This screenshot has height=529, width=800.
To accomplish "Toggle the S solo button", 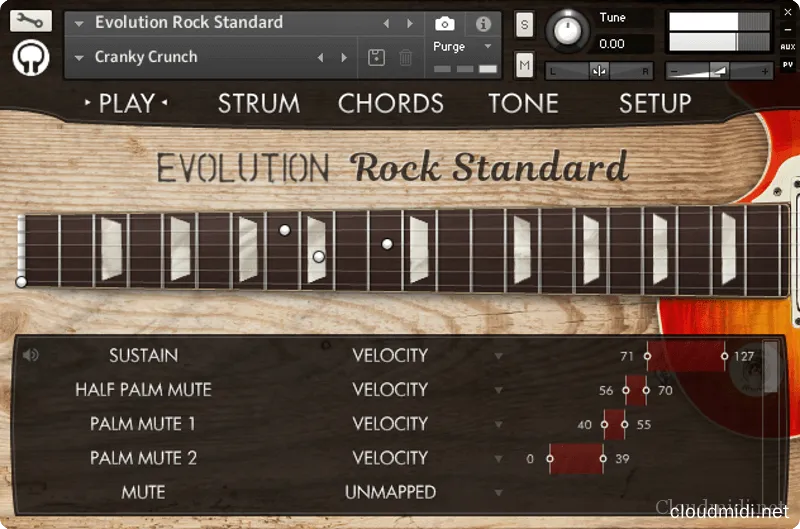I will pos(525,23).
